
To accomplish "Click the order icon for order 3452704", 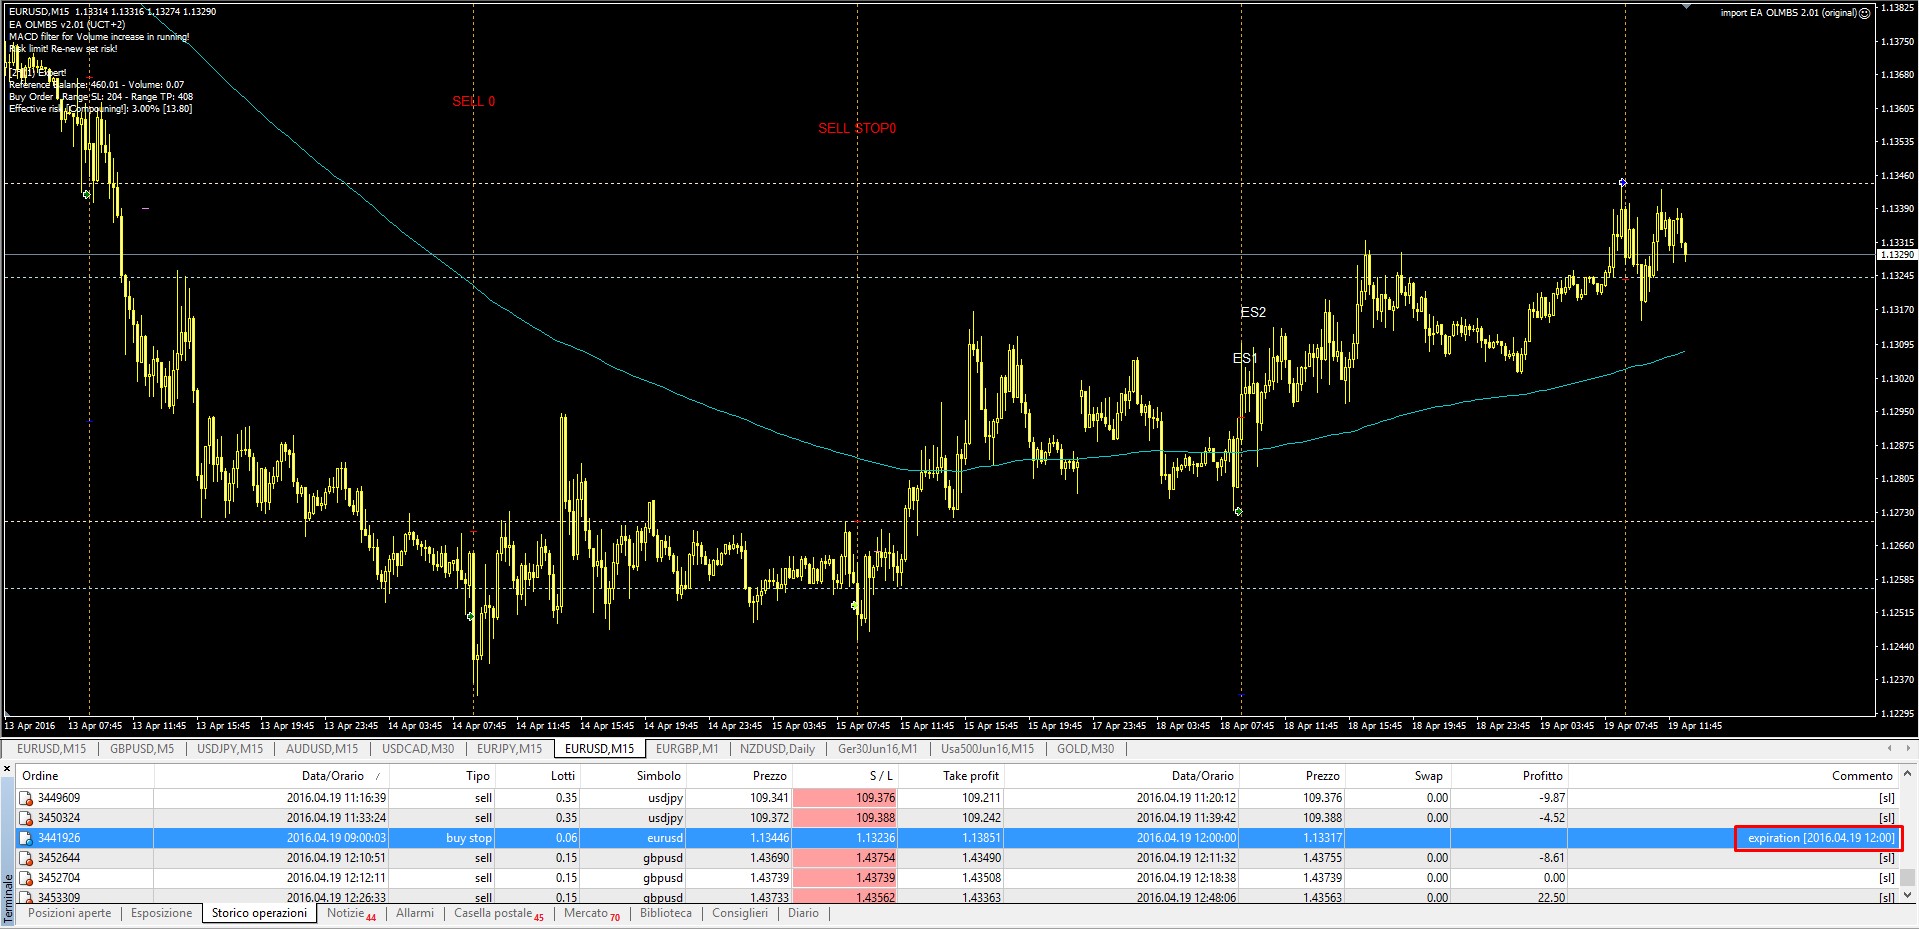I will click(x=27, y=878).
